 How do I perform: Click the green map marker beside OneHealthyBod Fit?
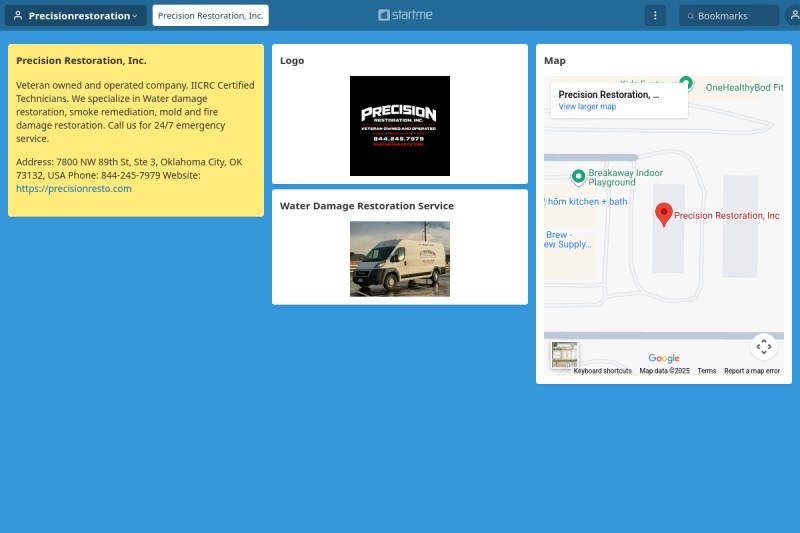coord(686,82)
